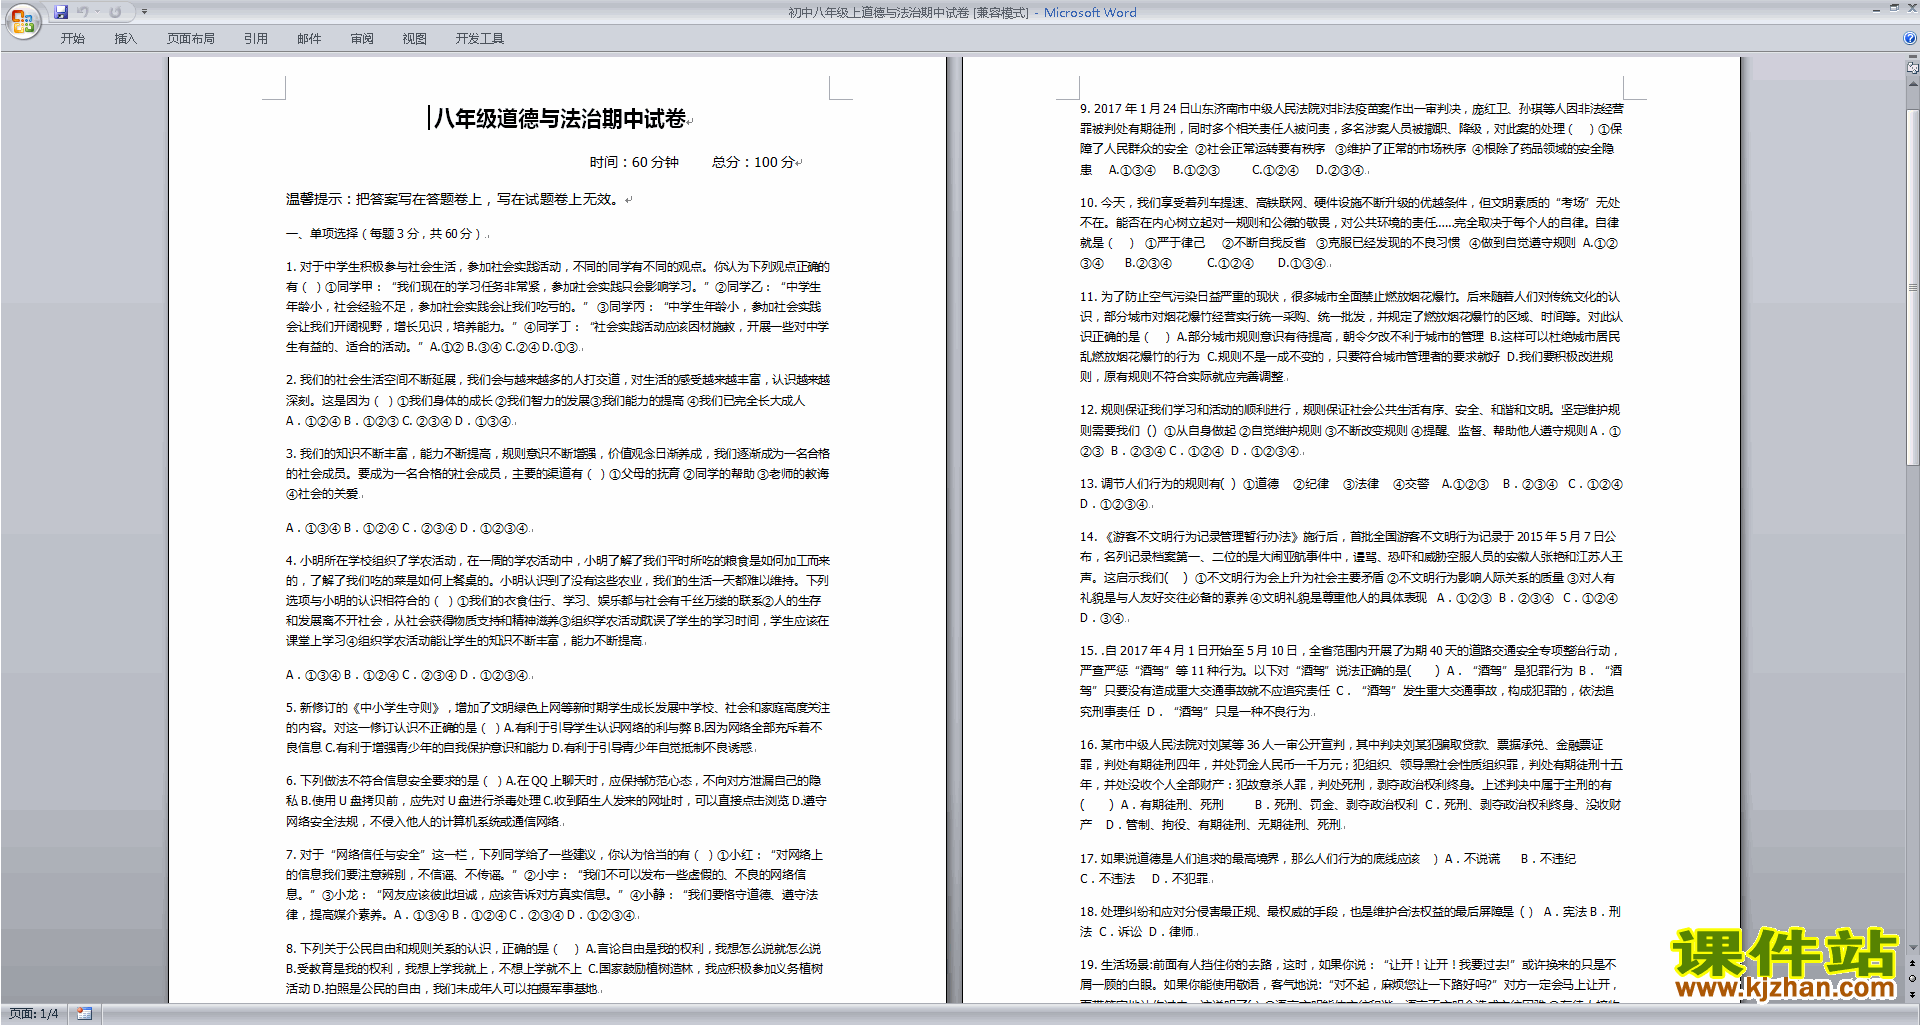The width and height of the screenshot is (1920, 1025).
Task: Click the text 时间：60 分钟
Action: pyautogui.click(x=634, y=162)
